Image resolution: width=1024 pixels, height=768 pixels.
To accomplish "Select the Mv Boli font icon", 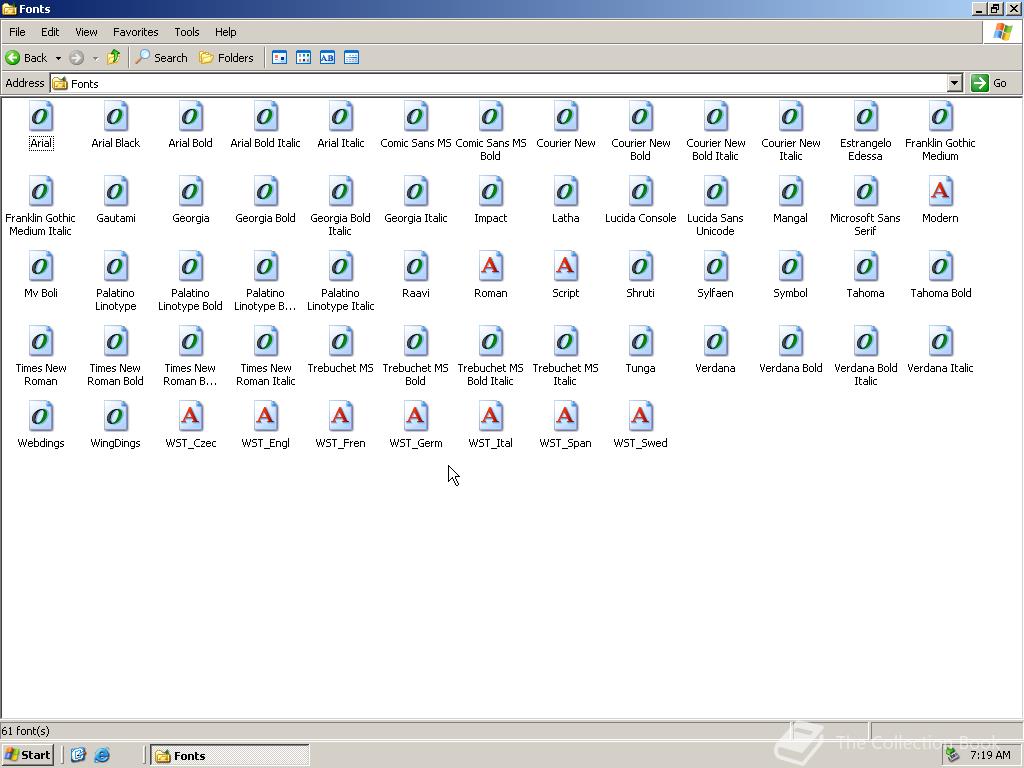I will (40, 267).
